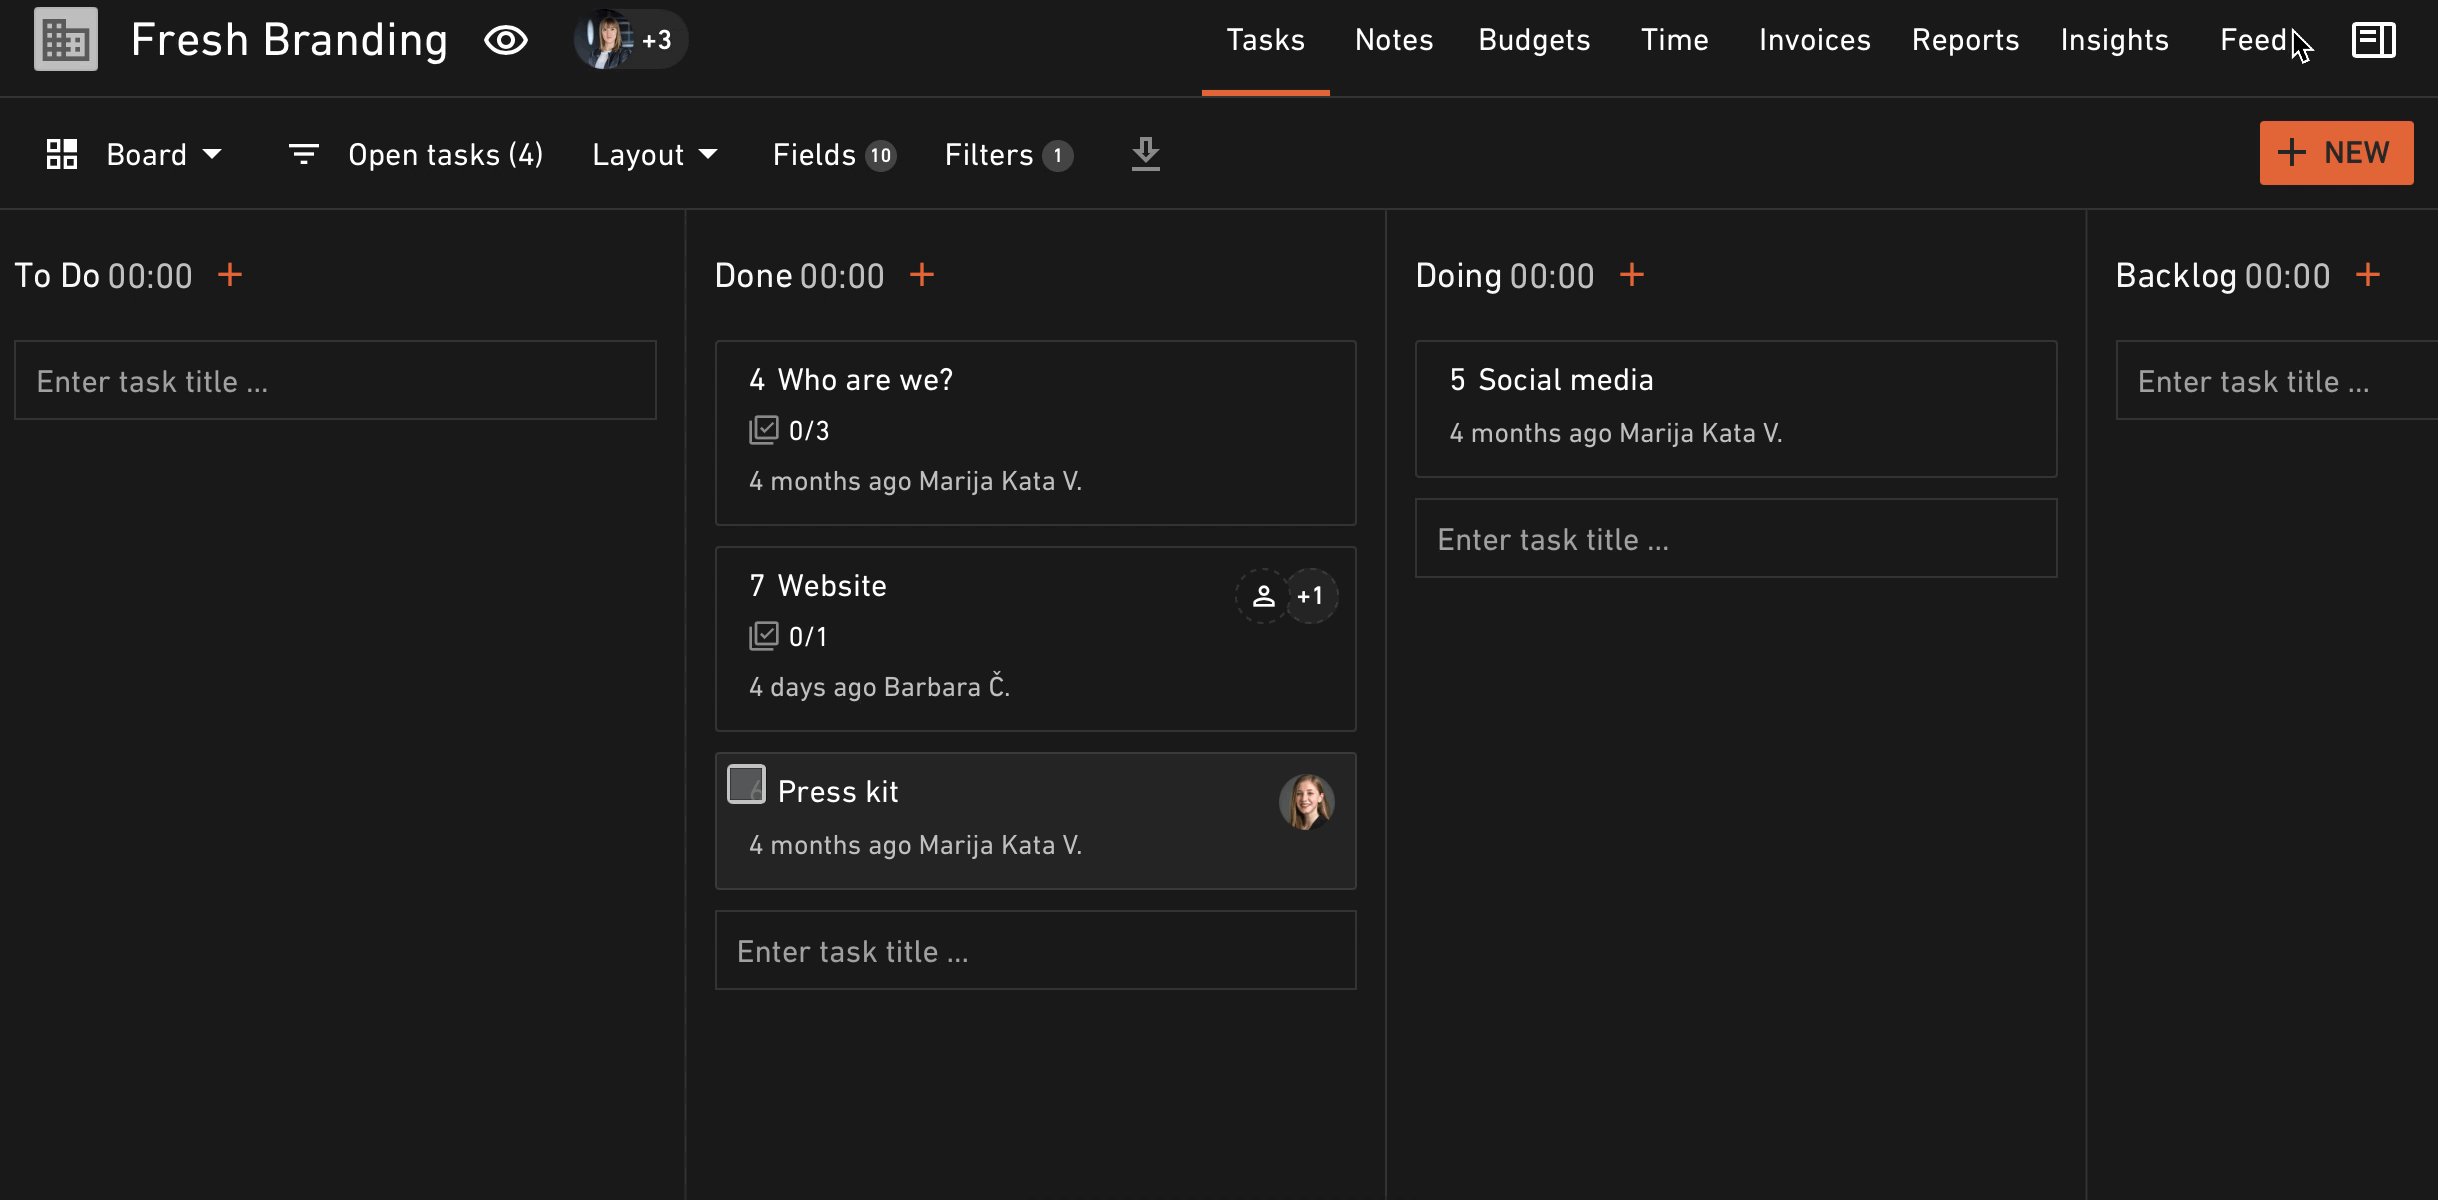
Task: Click the Backlog task title input field
Action: [x=2277, y=380]
